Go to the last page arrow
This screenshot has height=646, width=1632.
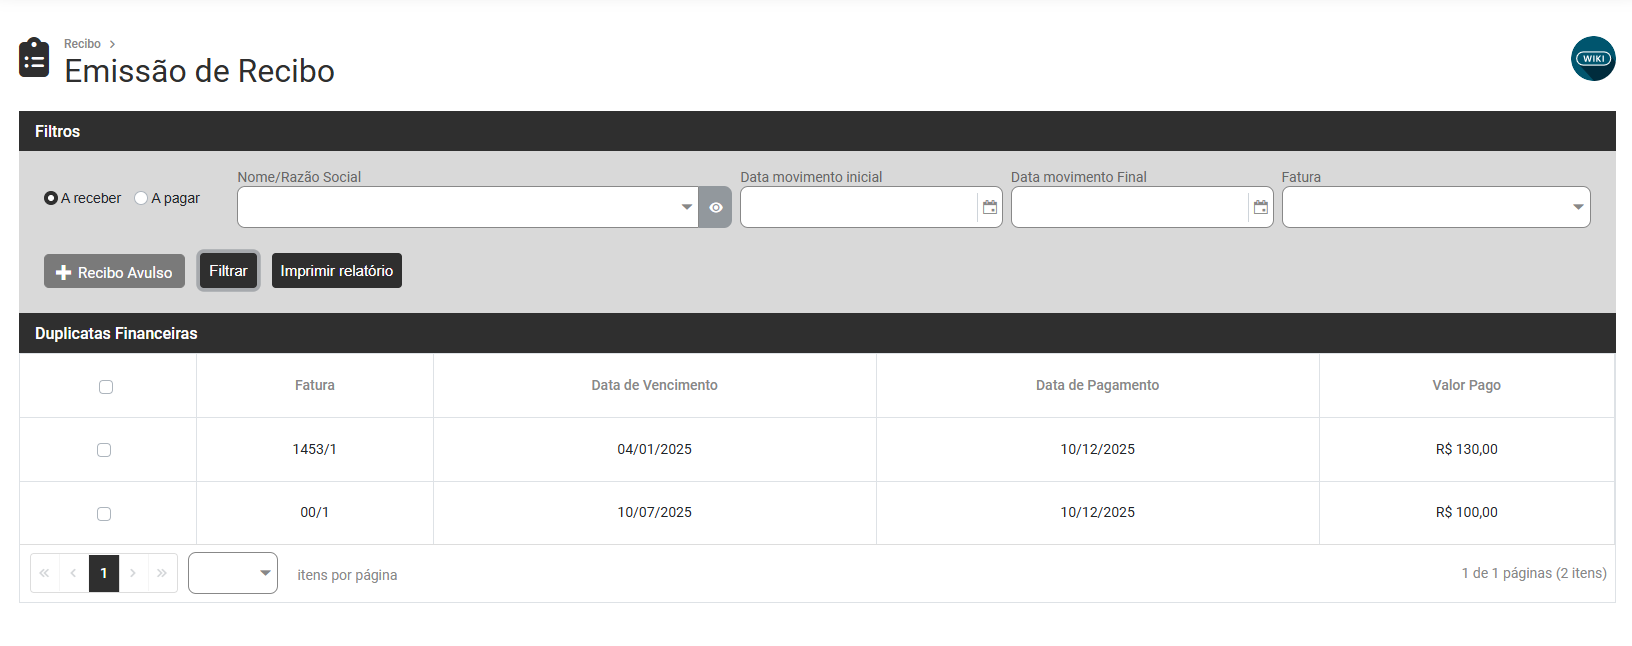tap(162, 574)
